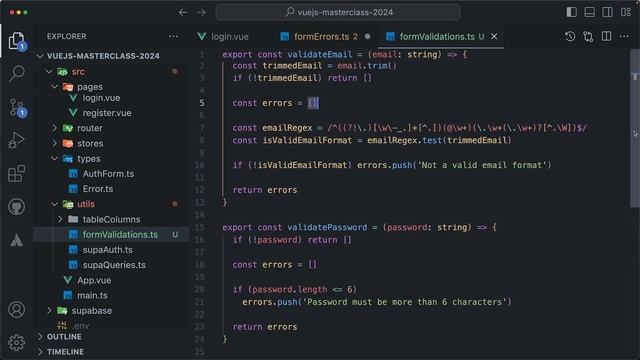Click on validatePassword function name in code

pos(327,227)
